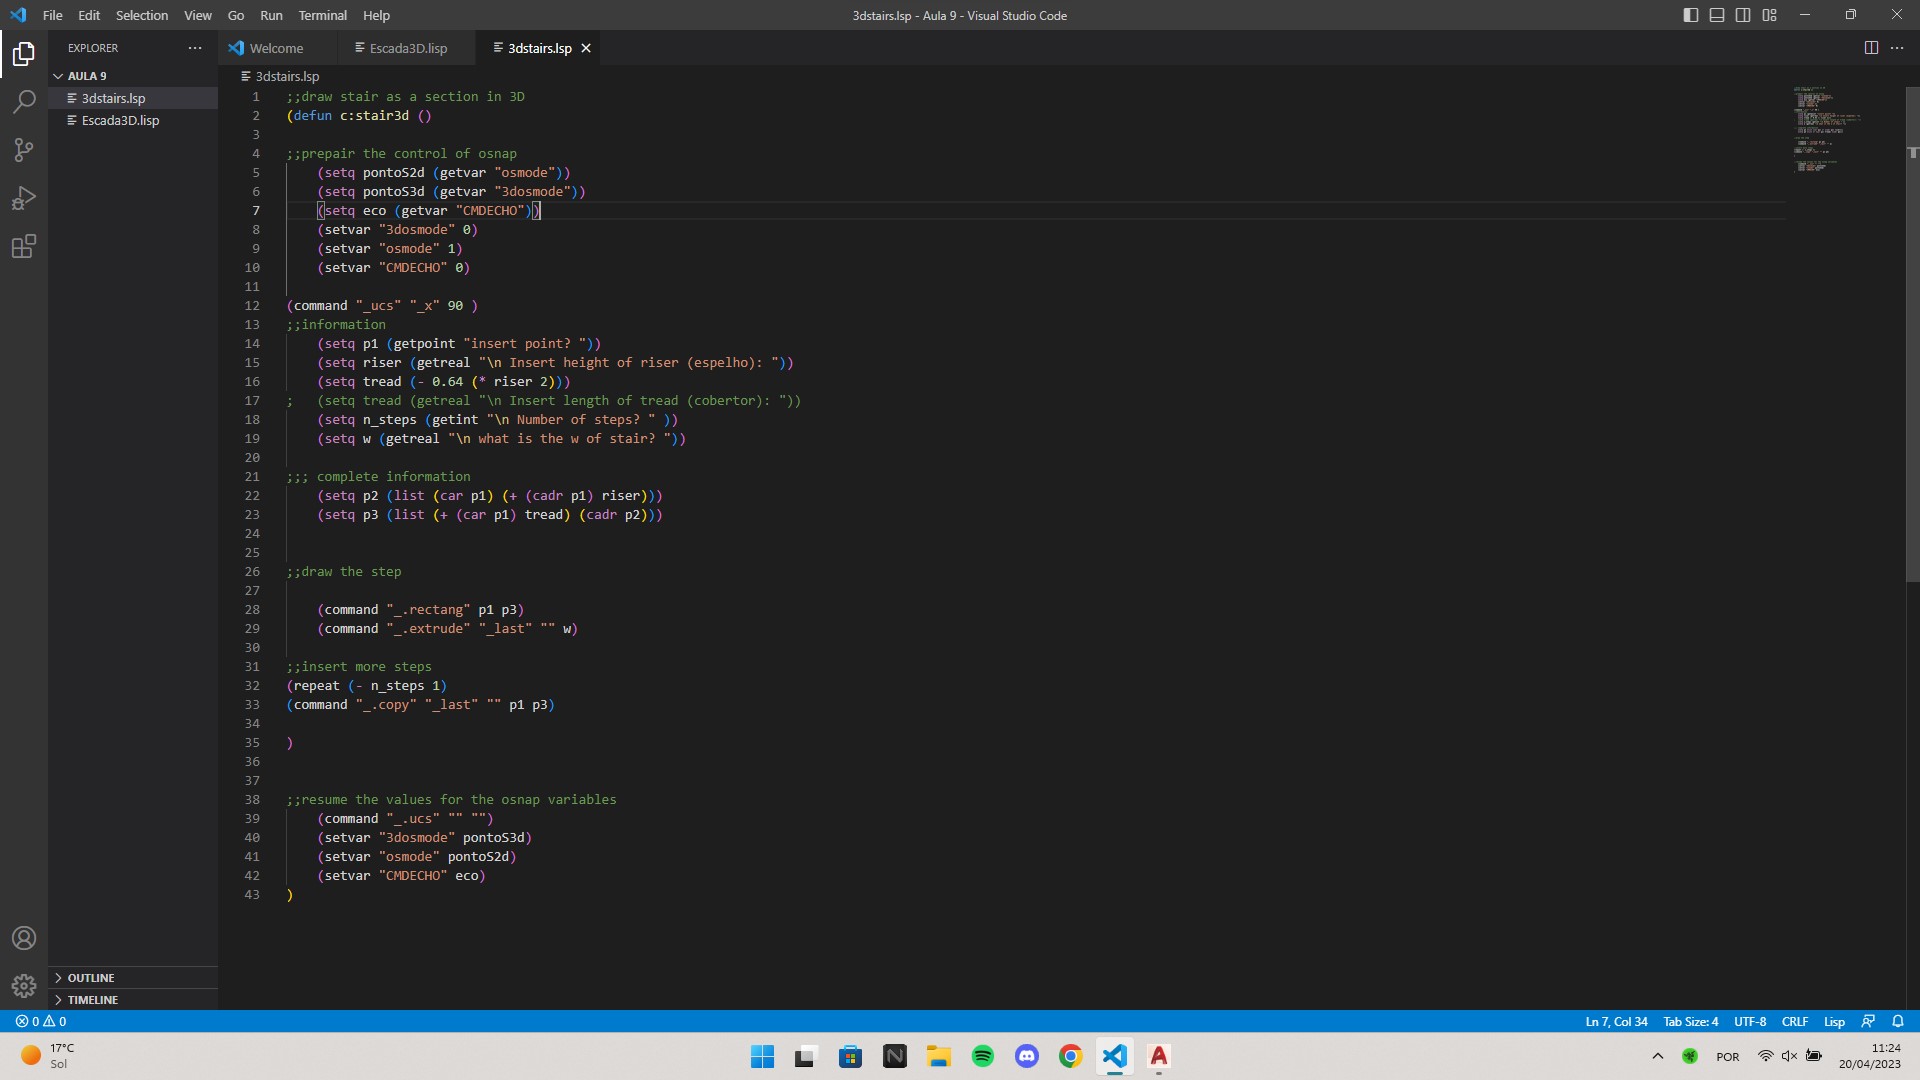The image size is (1920, 1080).
Task: Expand the OUTLINE section
Action: click(x=133, y=978)
